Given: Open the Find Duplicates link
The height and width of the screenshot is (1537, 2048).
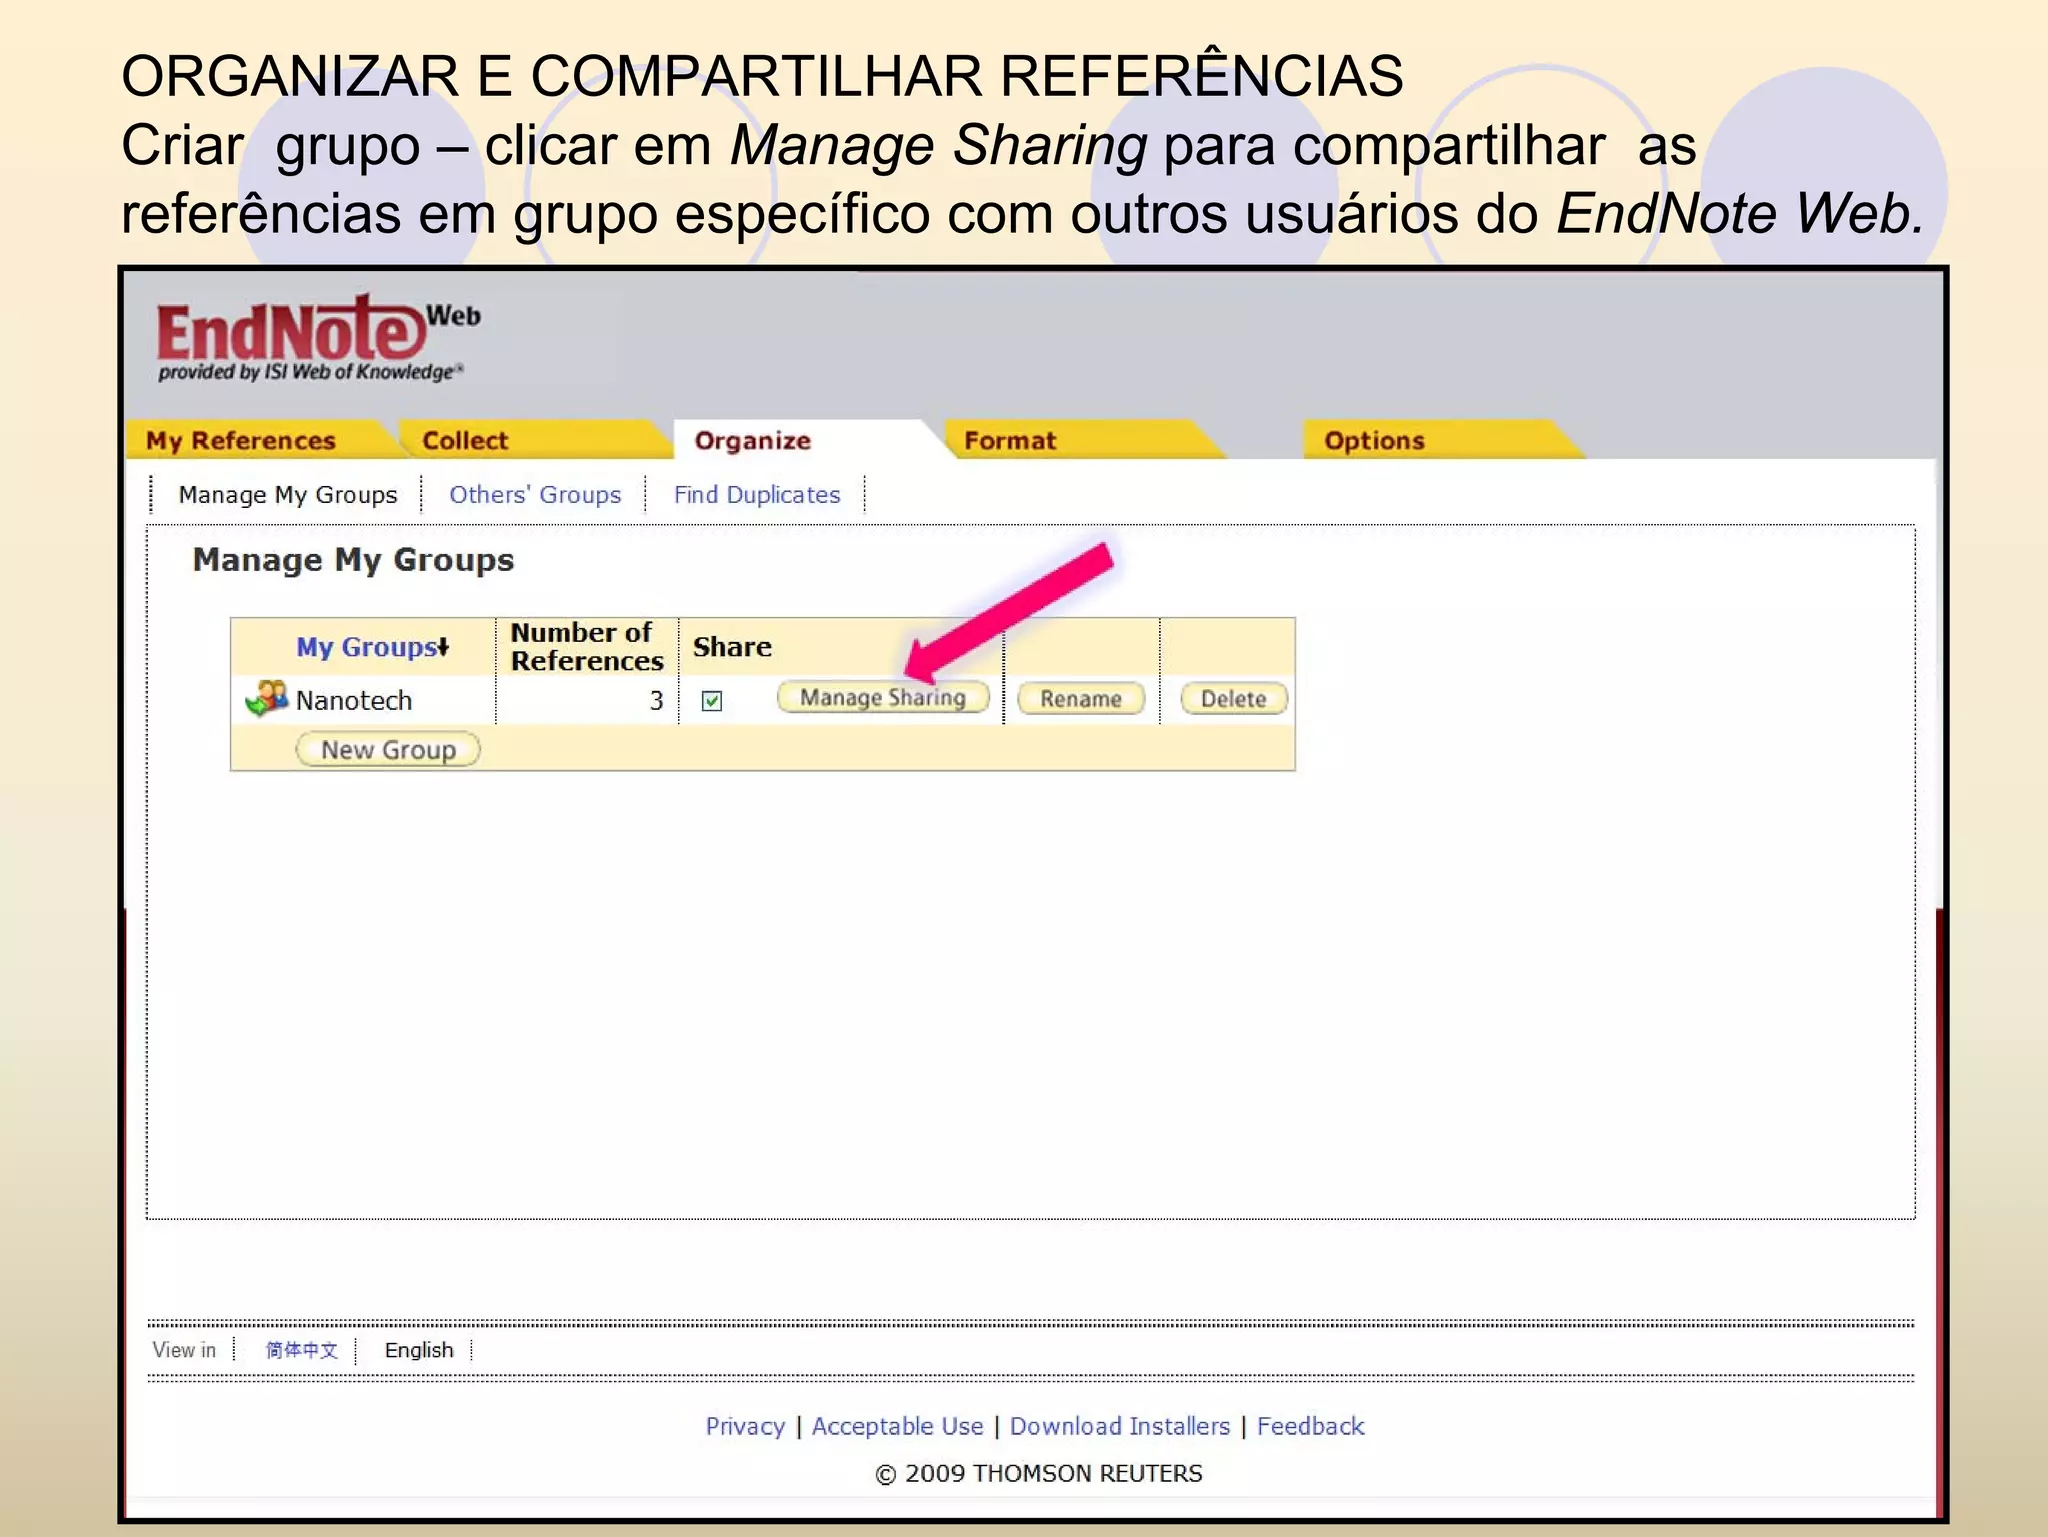Looking at the screenshot, I should tap(757, 495).
